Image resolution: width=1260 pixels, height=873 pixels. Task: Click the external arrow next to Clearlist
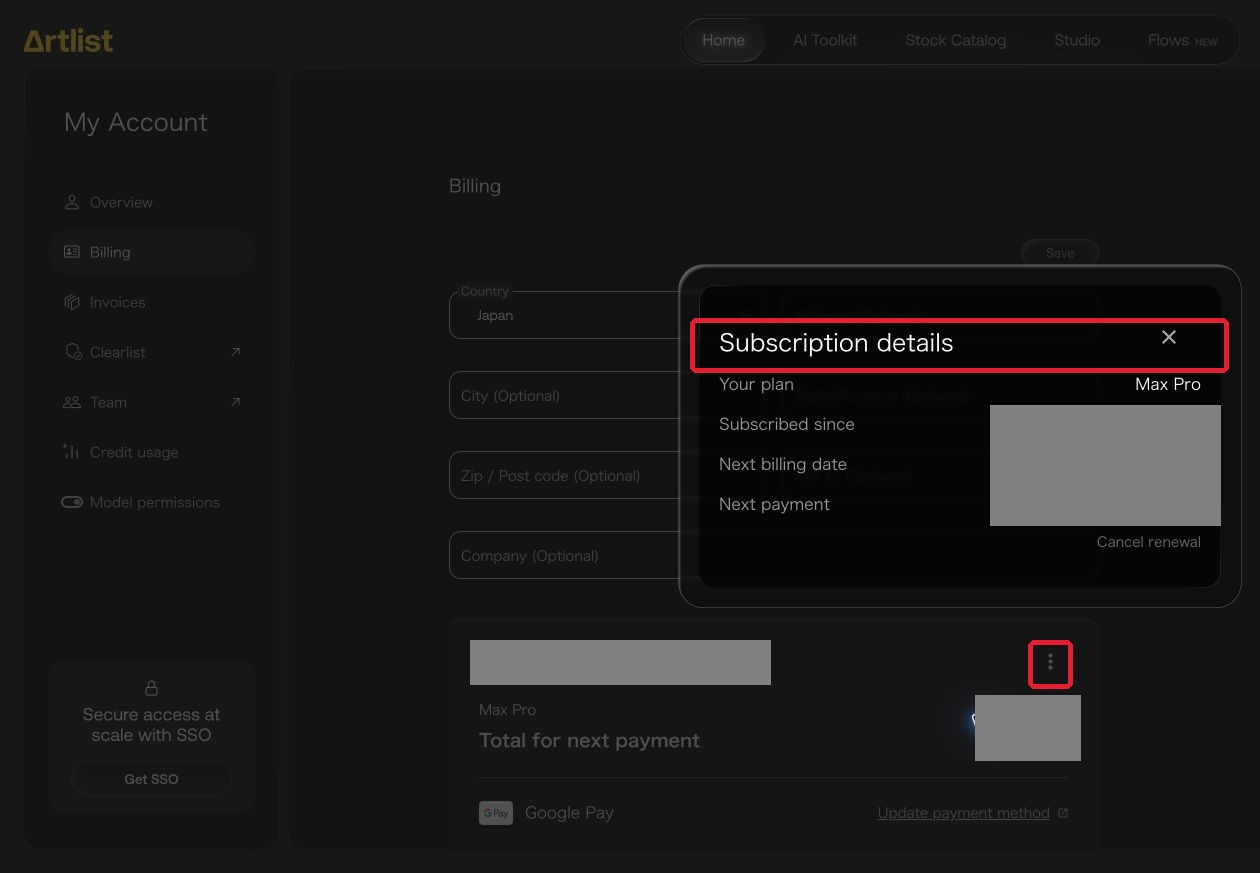click(235, 352)
